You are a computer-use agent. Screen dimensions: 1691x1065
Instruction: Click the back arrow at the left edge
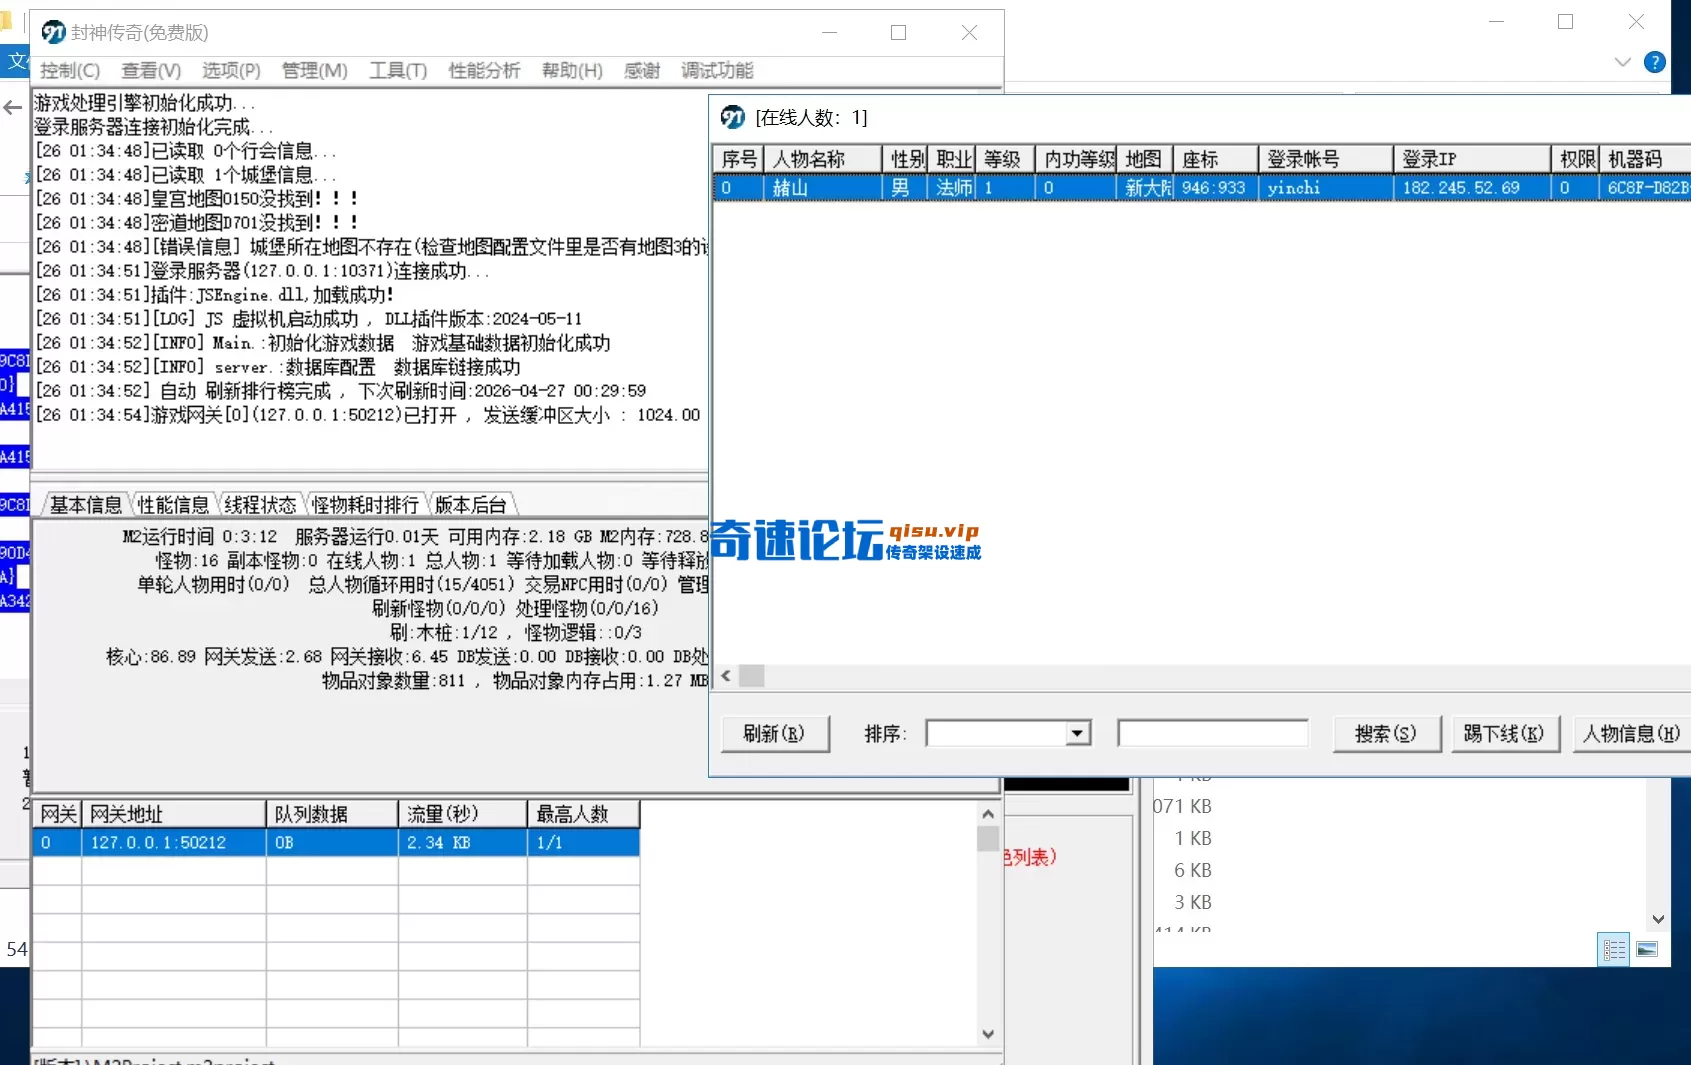pos(12,107)
